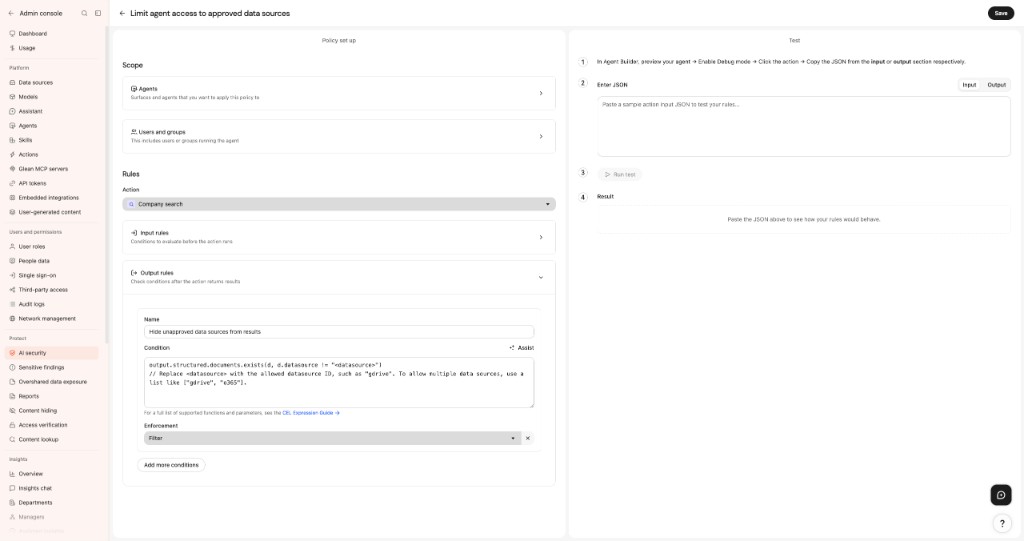This screenshot has width=1024, height=541.
Task: Go back using arrow beside policy title
Action: [x=122, y=13]
